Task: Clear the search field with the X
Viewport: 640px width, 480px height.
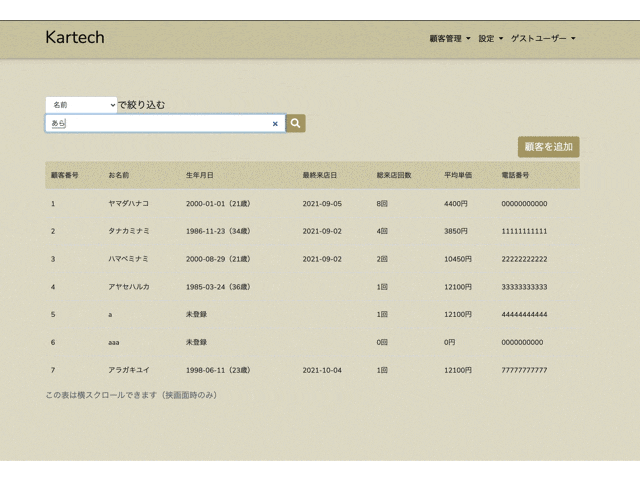Action: (275, 124)
